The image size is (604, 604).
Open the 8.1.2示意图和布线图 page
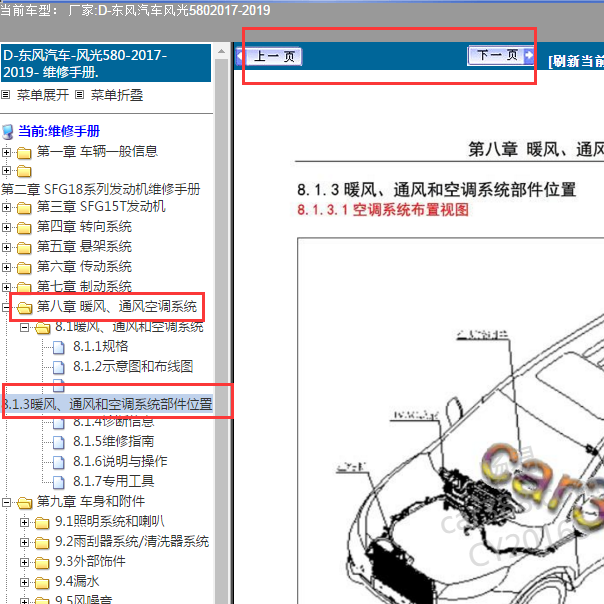pyautogui.click(x=133, y=366)
